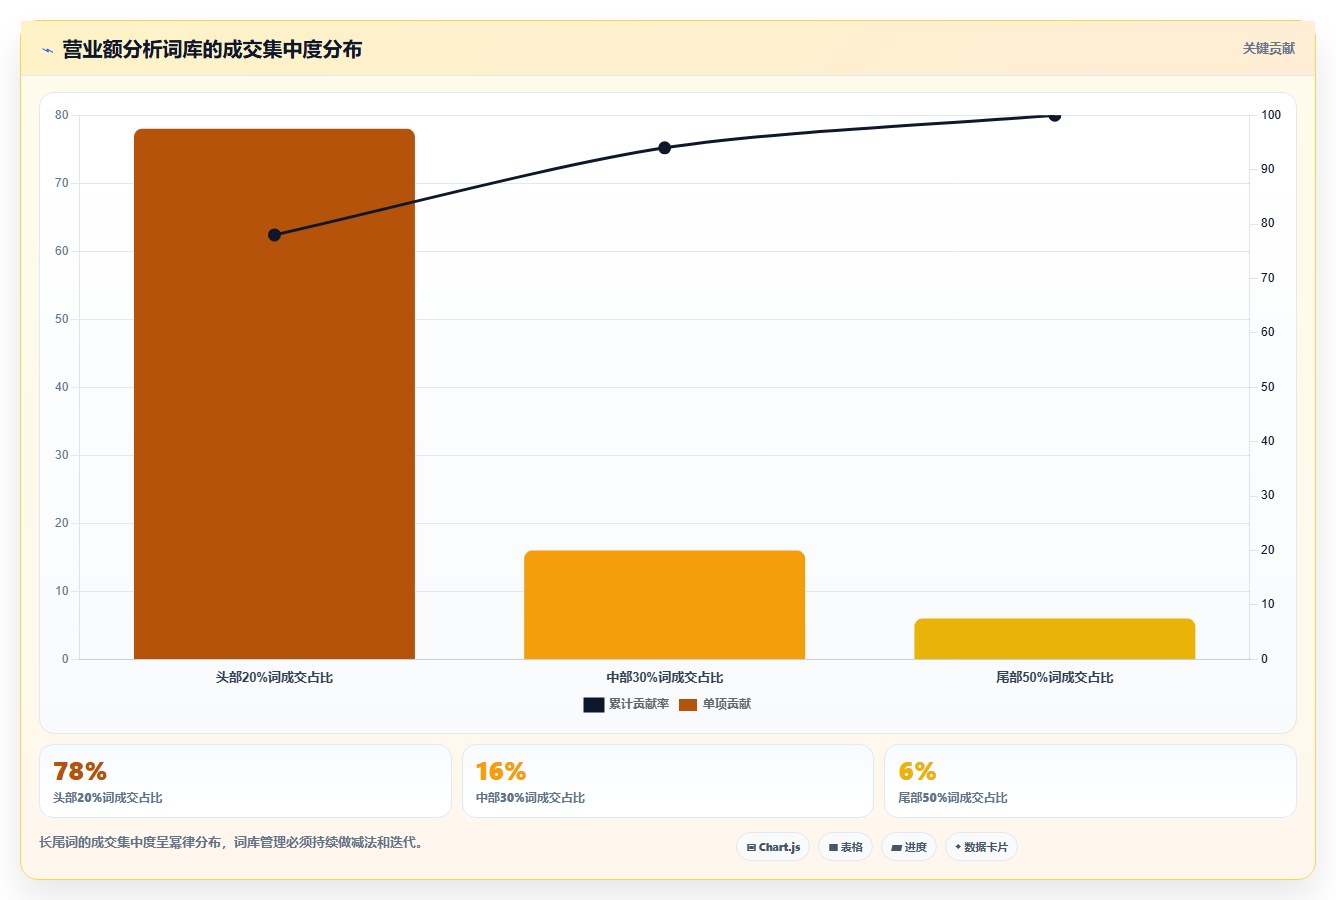Click the card caption 中部30%词成交占比 under 16%
This screenshot has width=1336, height=900.
[530, 798]
